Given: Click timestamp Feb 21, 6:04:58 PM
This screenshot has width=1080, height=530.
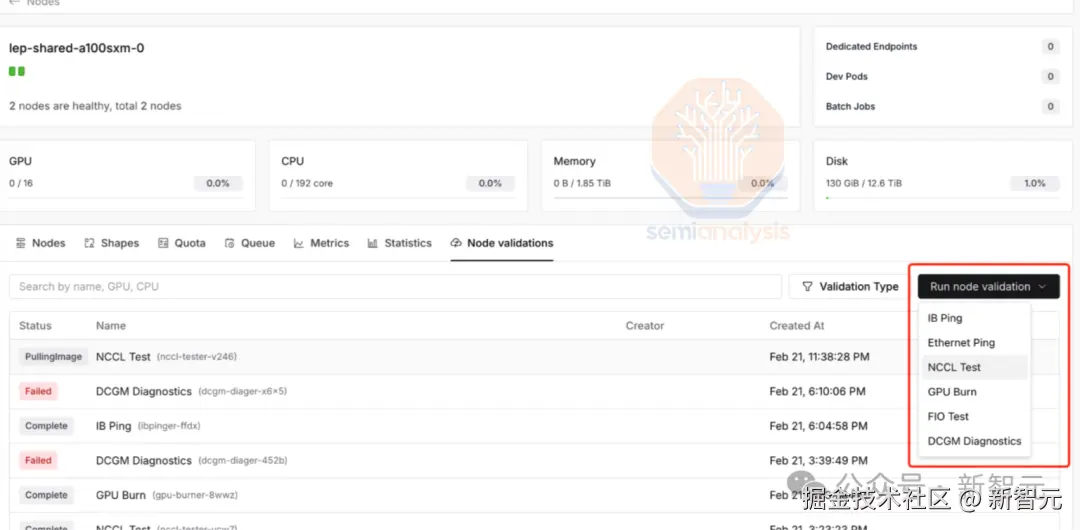Looking at the screenshot, I should click(x=818, y=426).
